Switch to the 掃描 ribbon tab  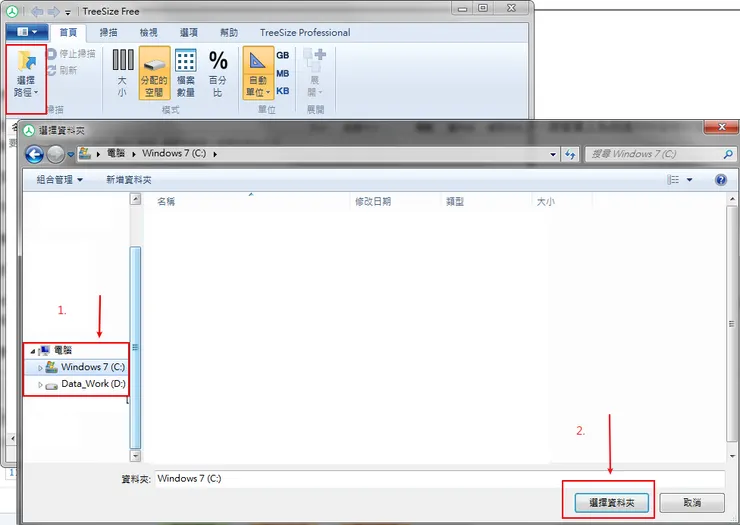109,32
